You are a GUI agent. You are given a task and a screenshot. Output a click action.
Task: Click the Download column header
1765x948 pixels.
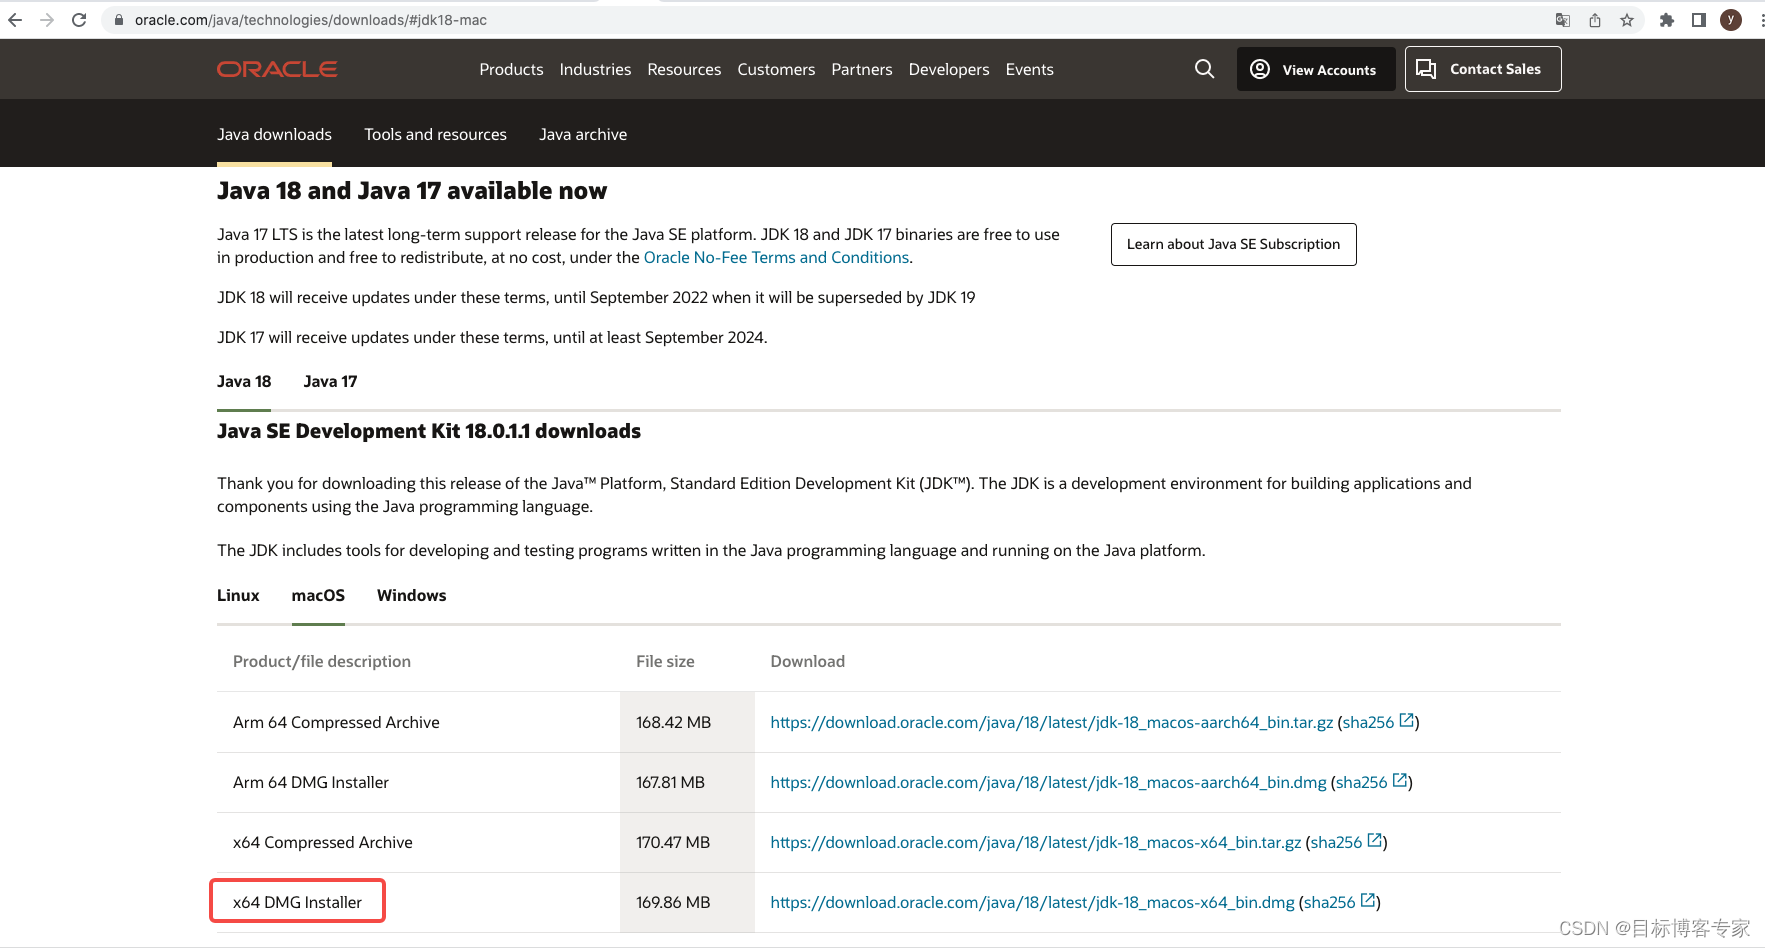pyautogui.click(x=807, y=661)
